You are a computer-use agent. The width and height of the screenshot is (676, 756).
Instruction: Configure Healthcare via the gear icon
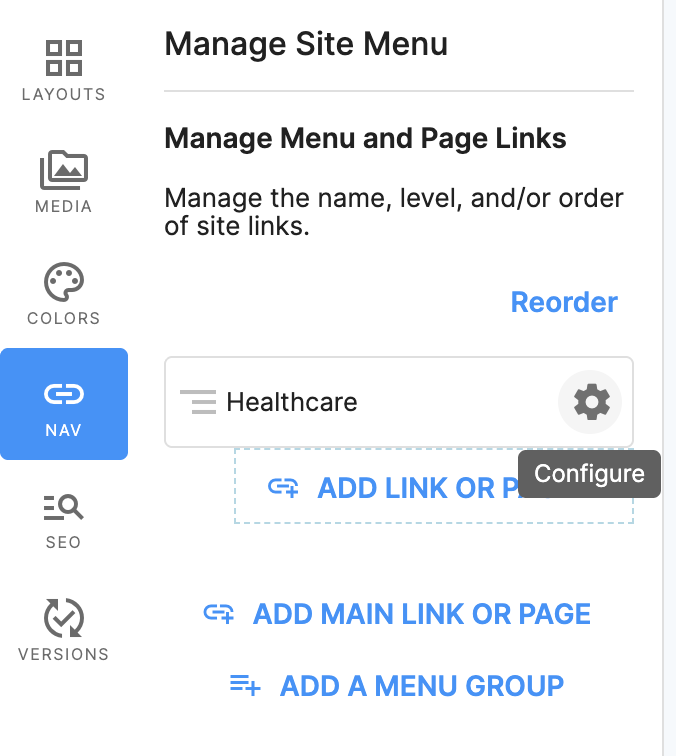point(591,402)
